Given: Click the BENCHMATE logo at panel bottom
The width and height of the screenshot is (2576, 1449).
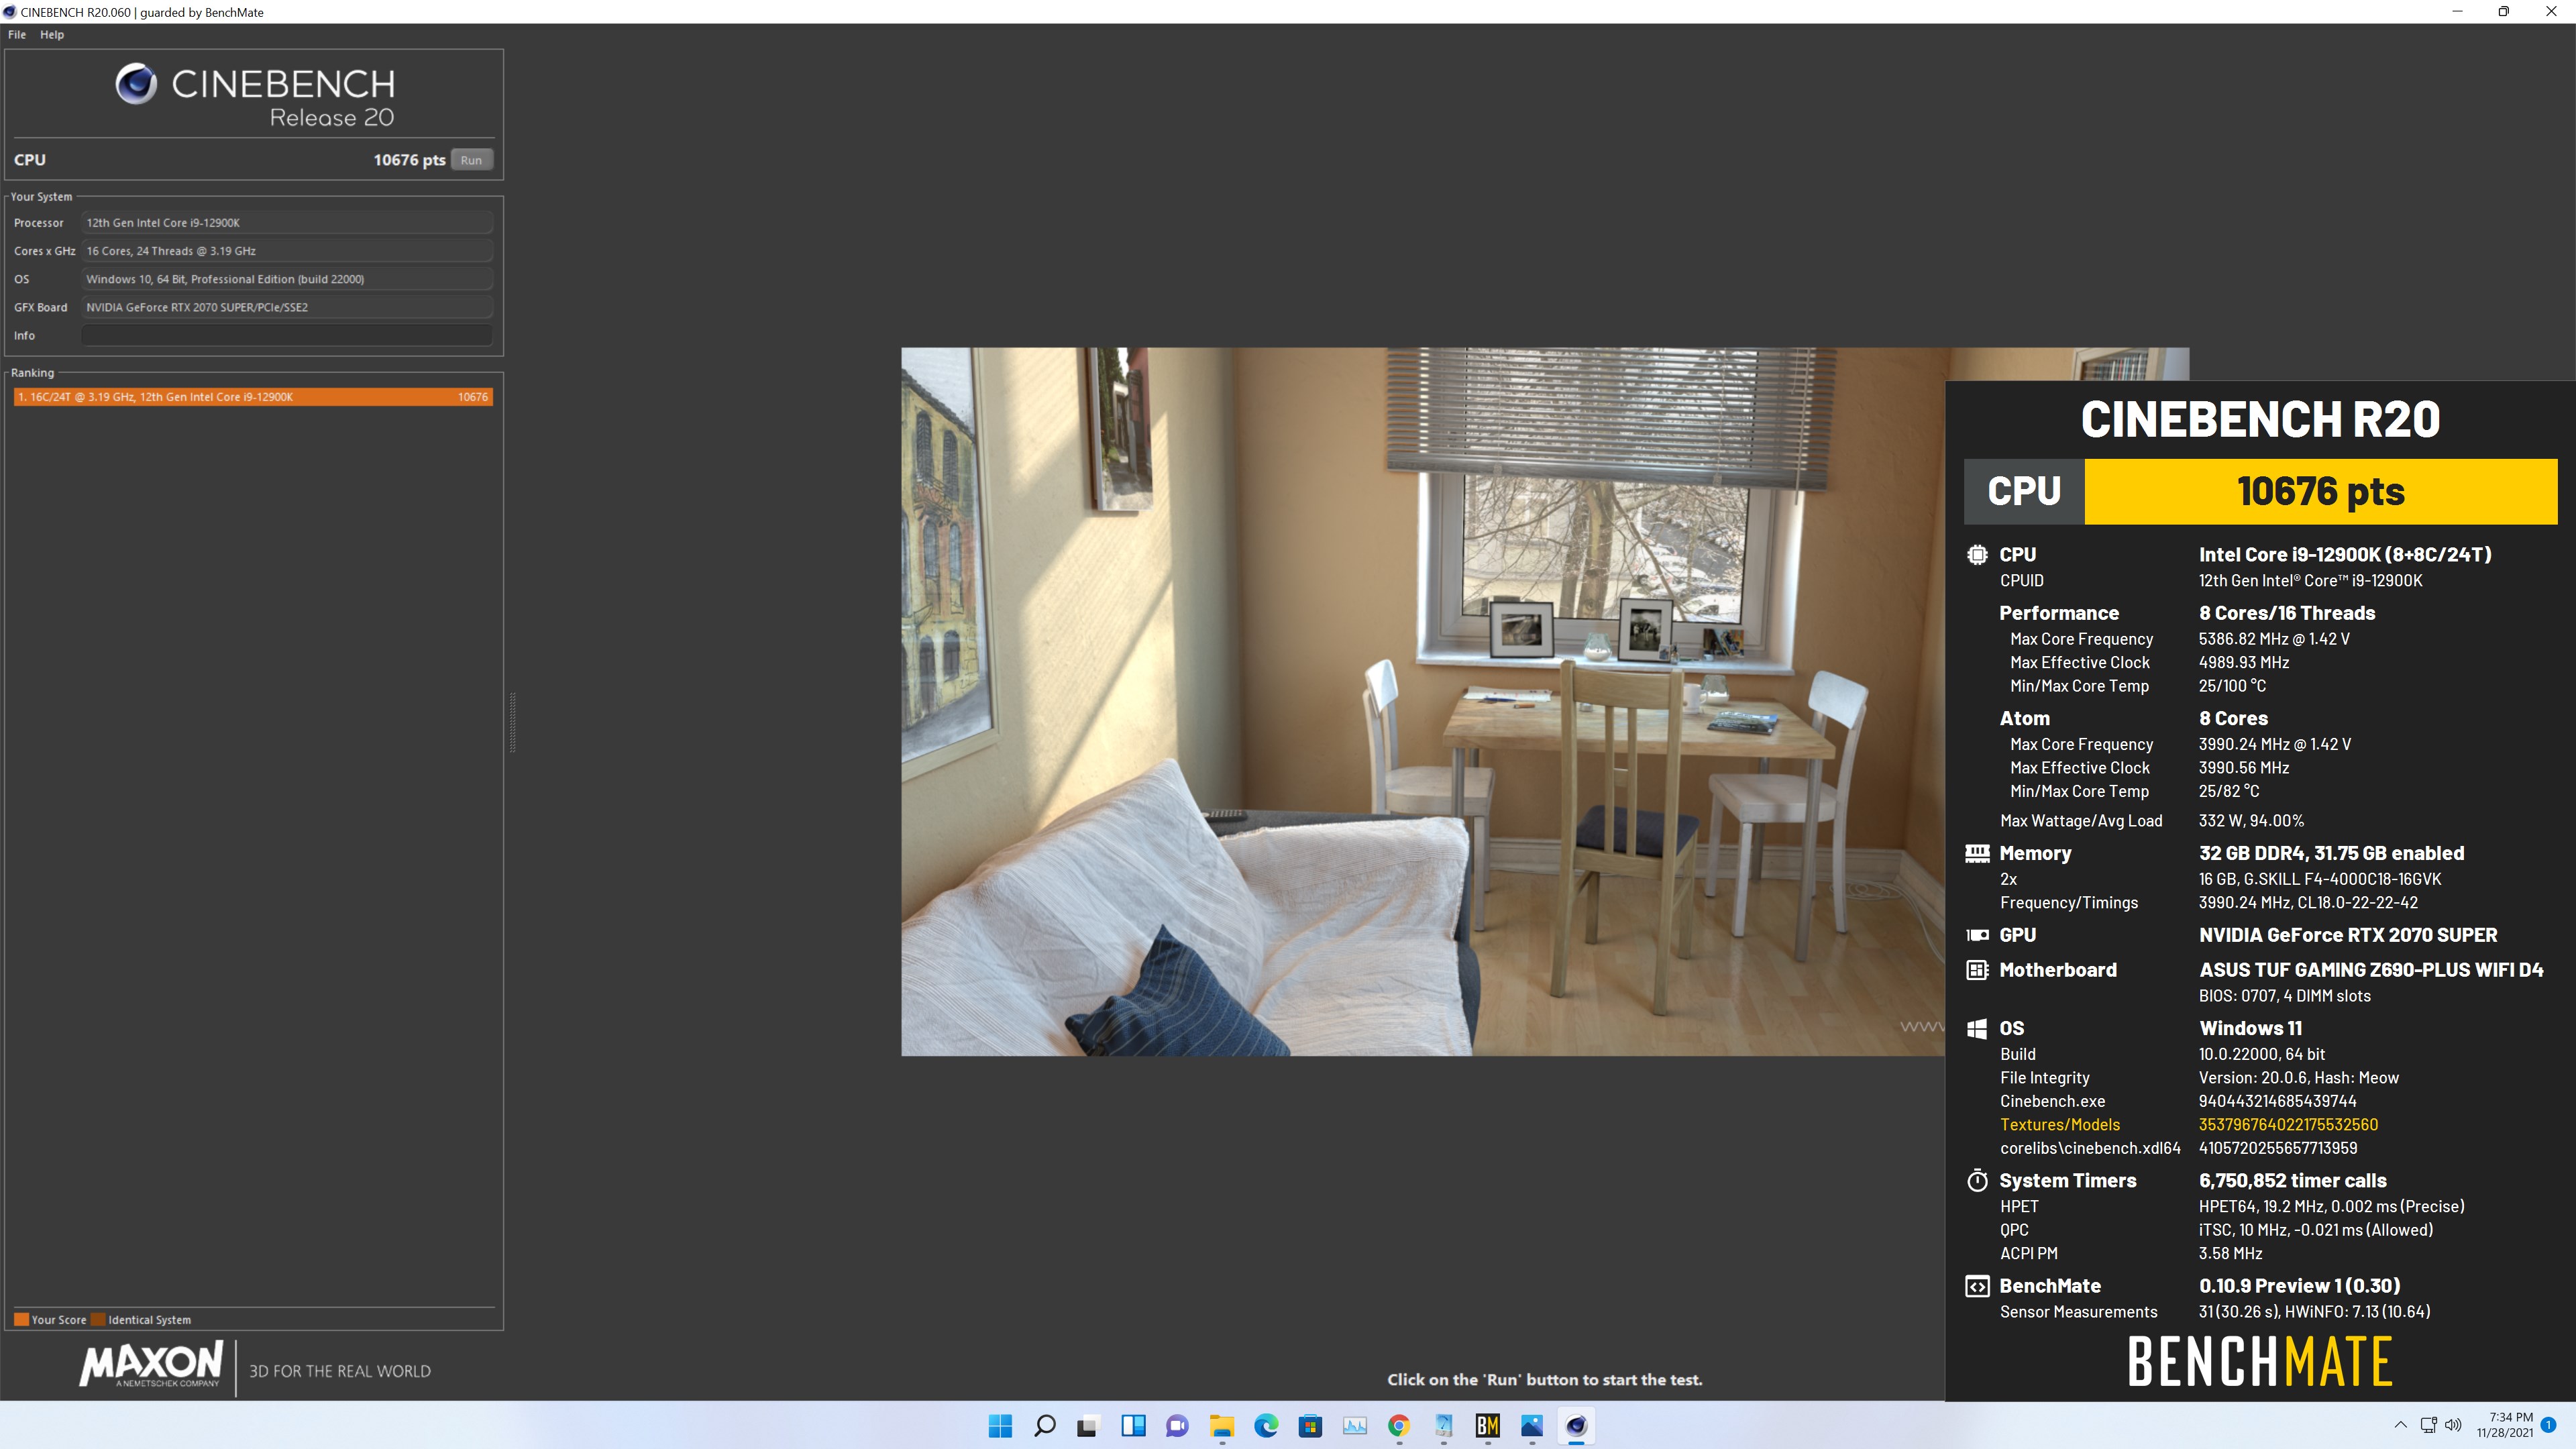Looking at the screenshot, I should point(2259,1361).
